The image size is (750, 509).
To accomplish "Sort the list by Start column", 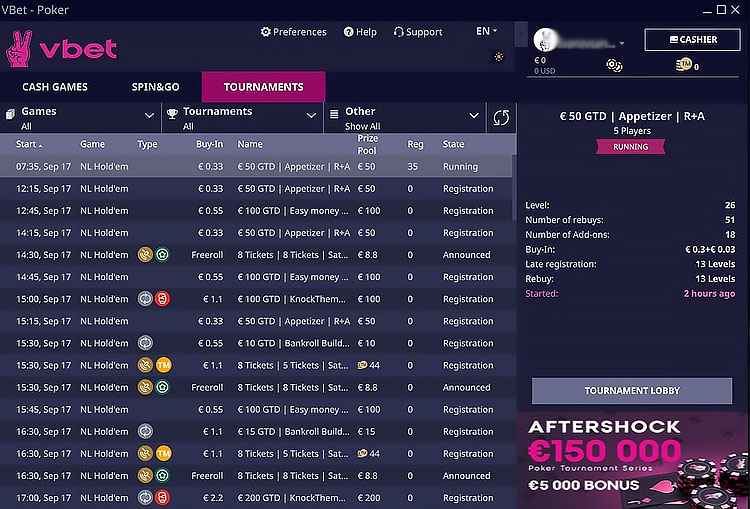I will tap(28, 144).
